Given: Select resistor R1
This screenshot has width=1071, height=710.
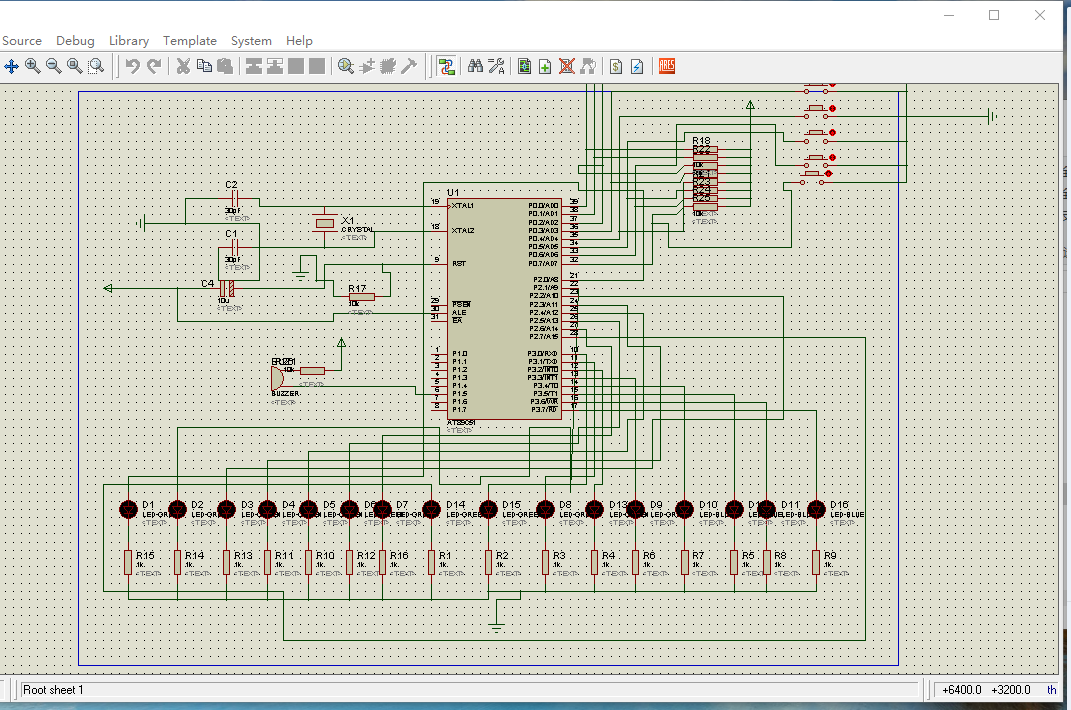Looking at the screenshot, I should click(x=432, y=562).
